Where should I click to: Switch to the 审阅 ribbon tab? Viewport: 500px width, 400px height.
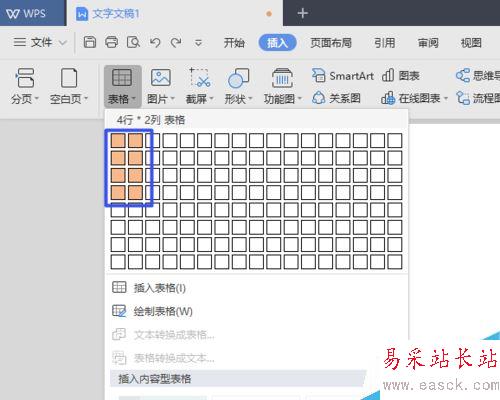[x=428, y=43]
